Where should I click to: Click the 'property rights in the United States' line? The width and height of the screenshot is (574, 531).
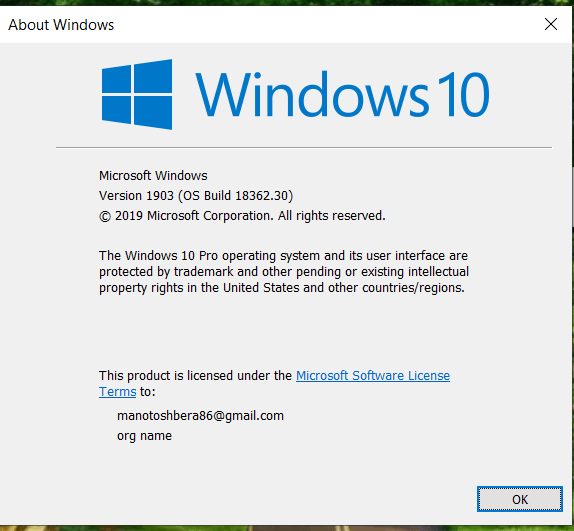tap(282, 288)
